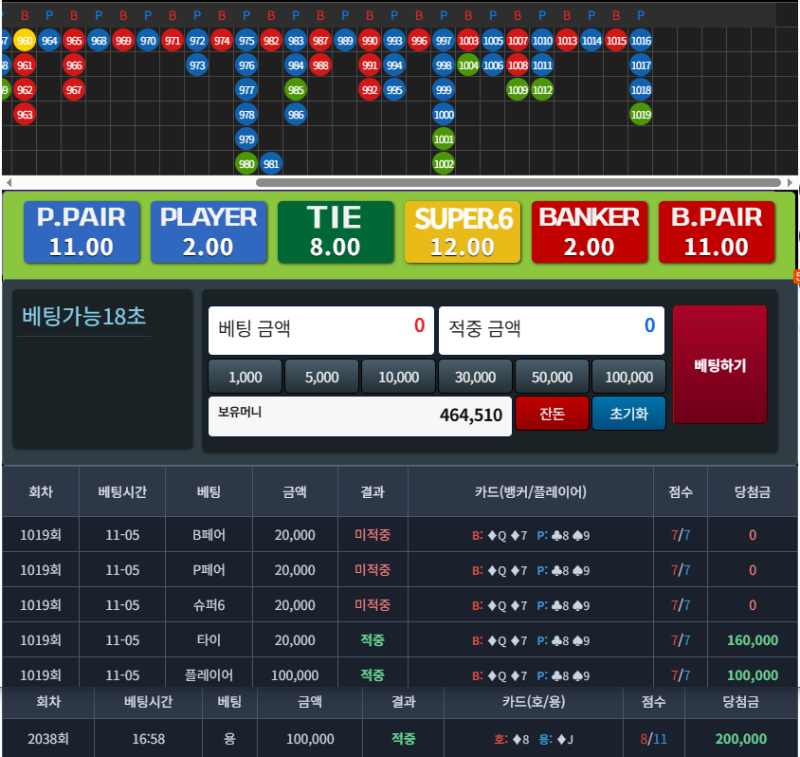Select the B.PAIR 11.00 bet option
Screen dimensions: 800x757
click(x=716, y=232)
